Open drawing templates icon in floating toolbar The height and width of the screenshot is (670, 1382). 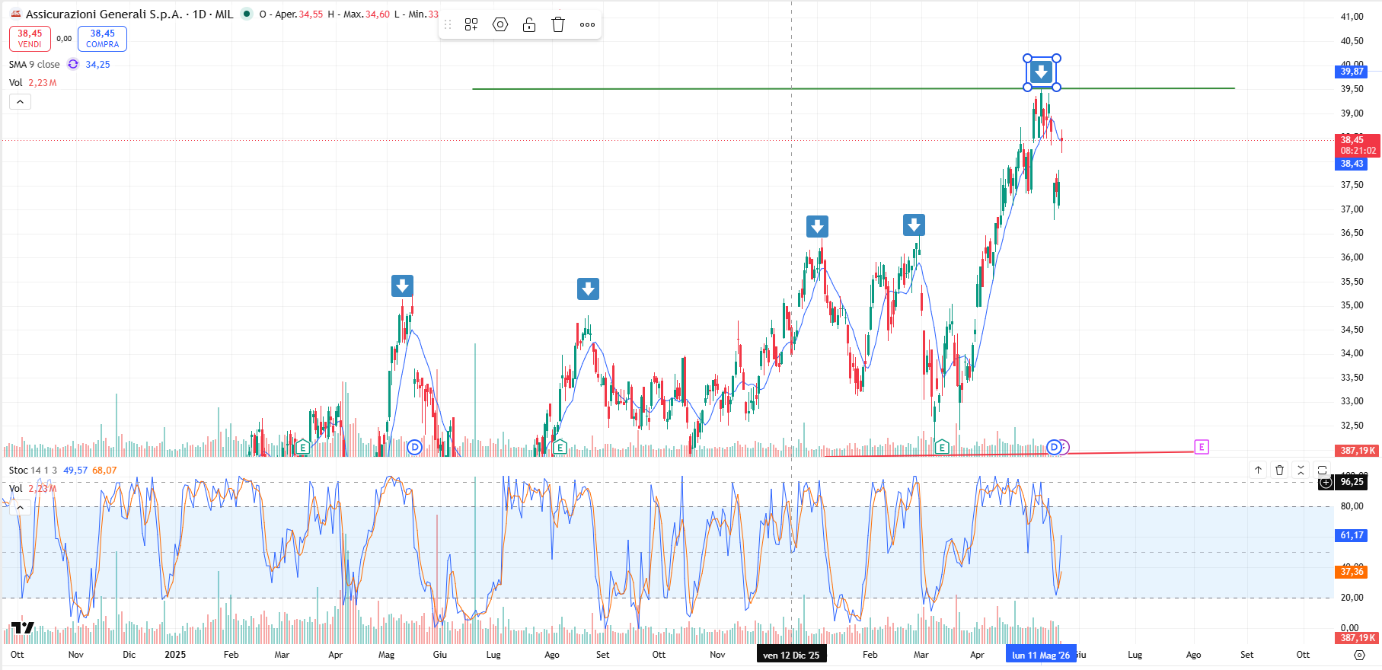click(471, 24)
